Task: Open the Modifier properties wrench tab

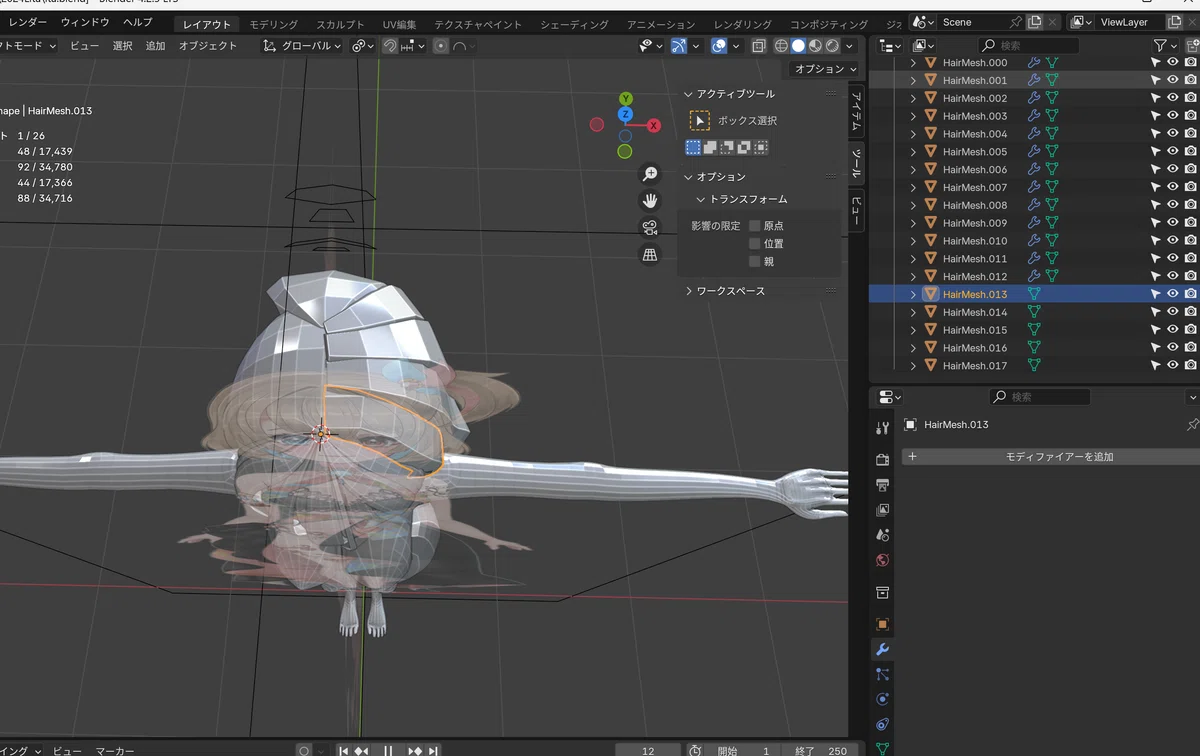Action: 882,649
